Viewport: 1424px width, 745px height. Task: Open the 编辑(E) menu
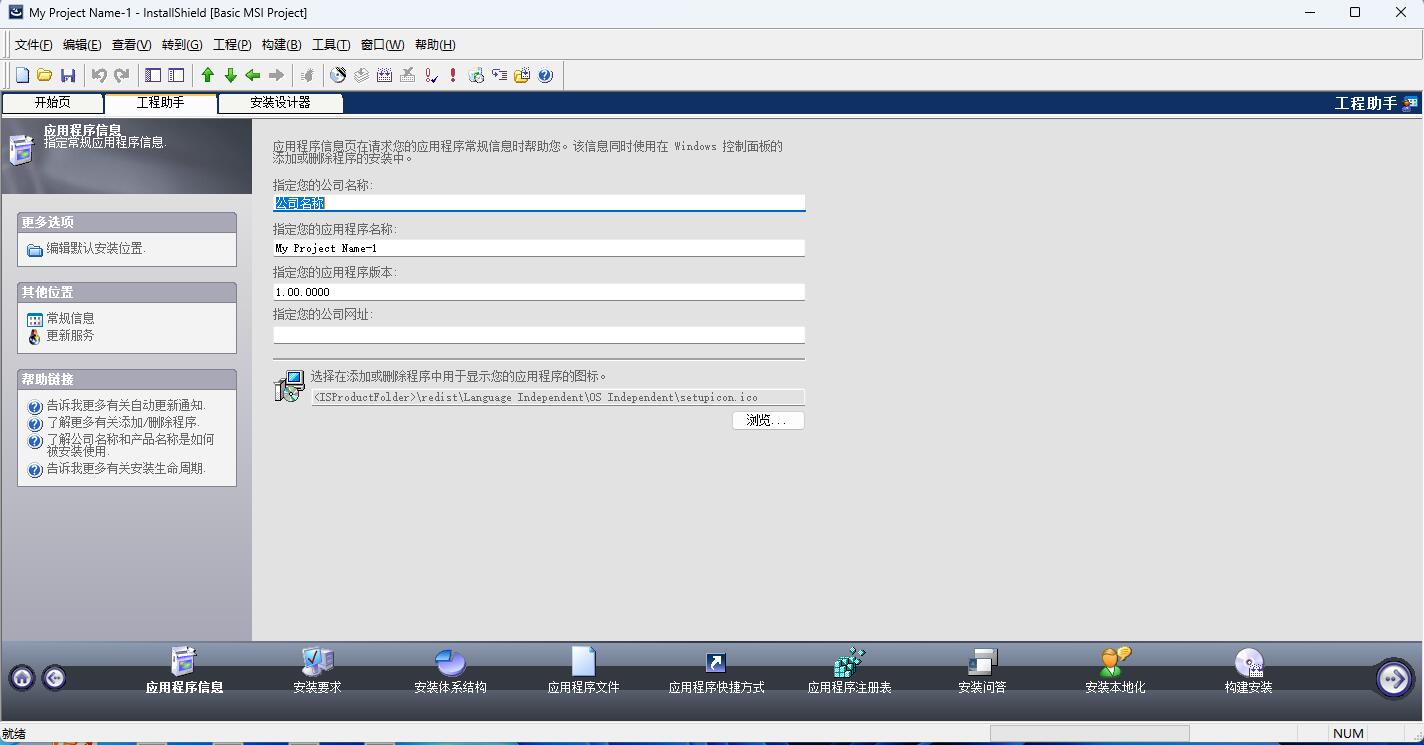(x=82, y=45)
